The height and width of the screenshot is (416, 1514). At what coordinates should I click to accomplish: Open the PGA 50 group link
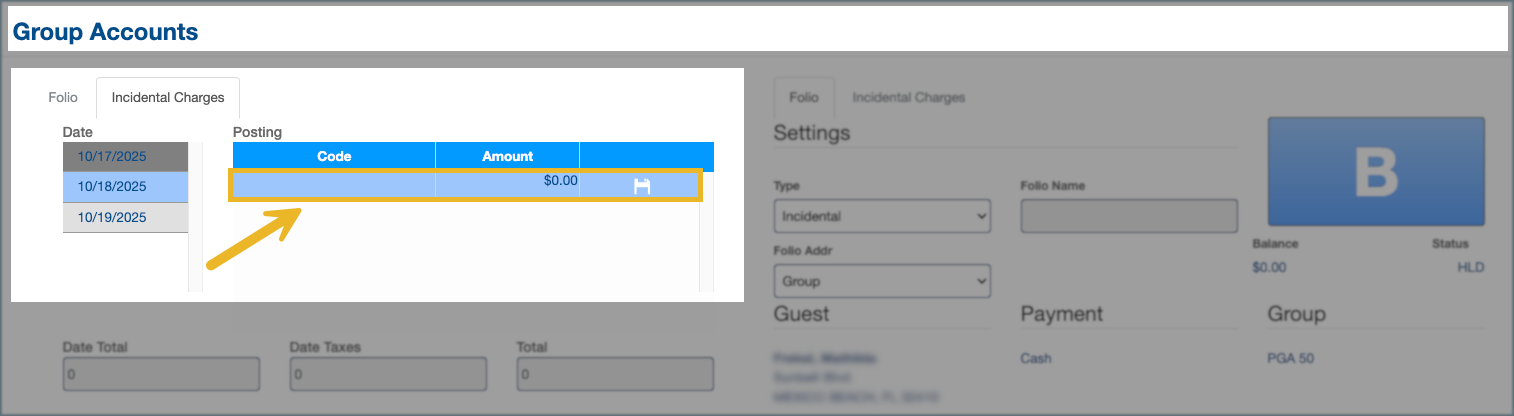pos(1291,358)
